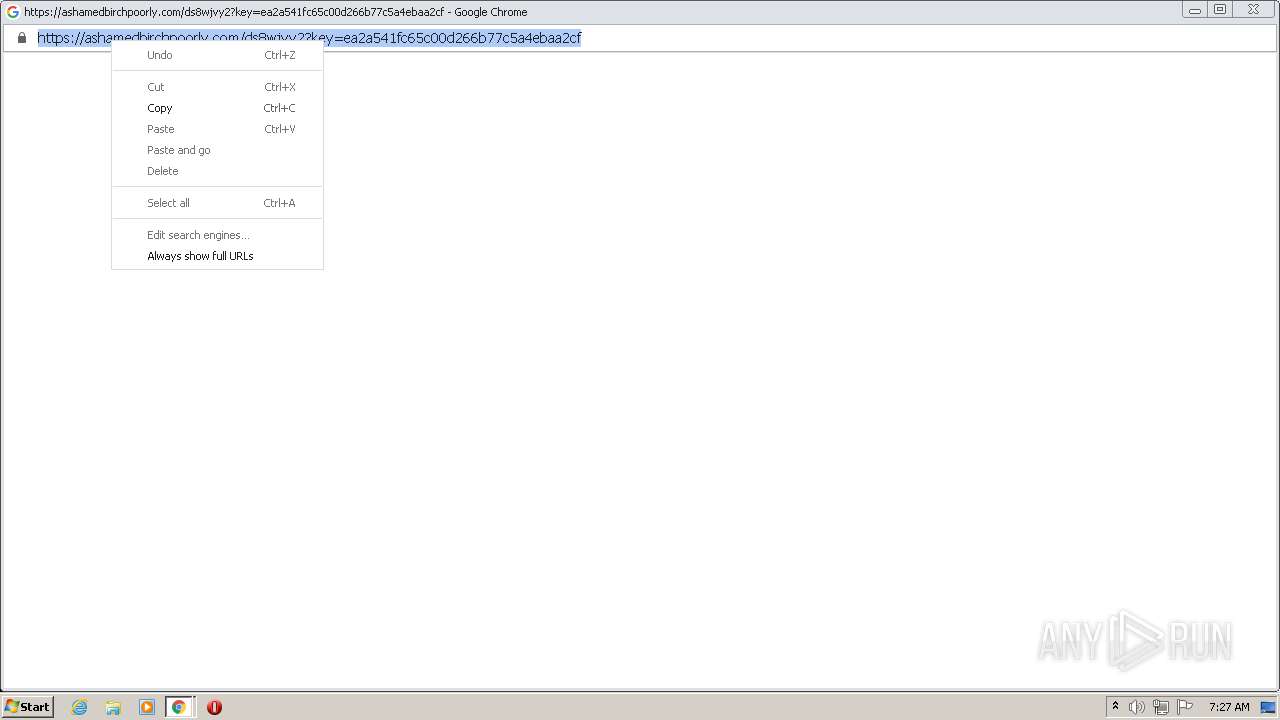Choose Undo from context menu
The image size is (1280, 720).
point(217,55)
